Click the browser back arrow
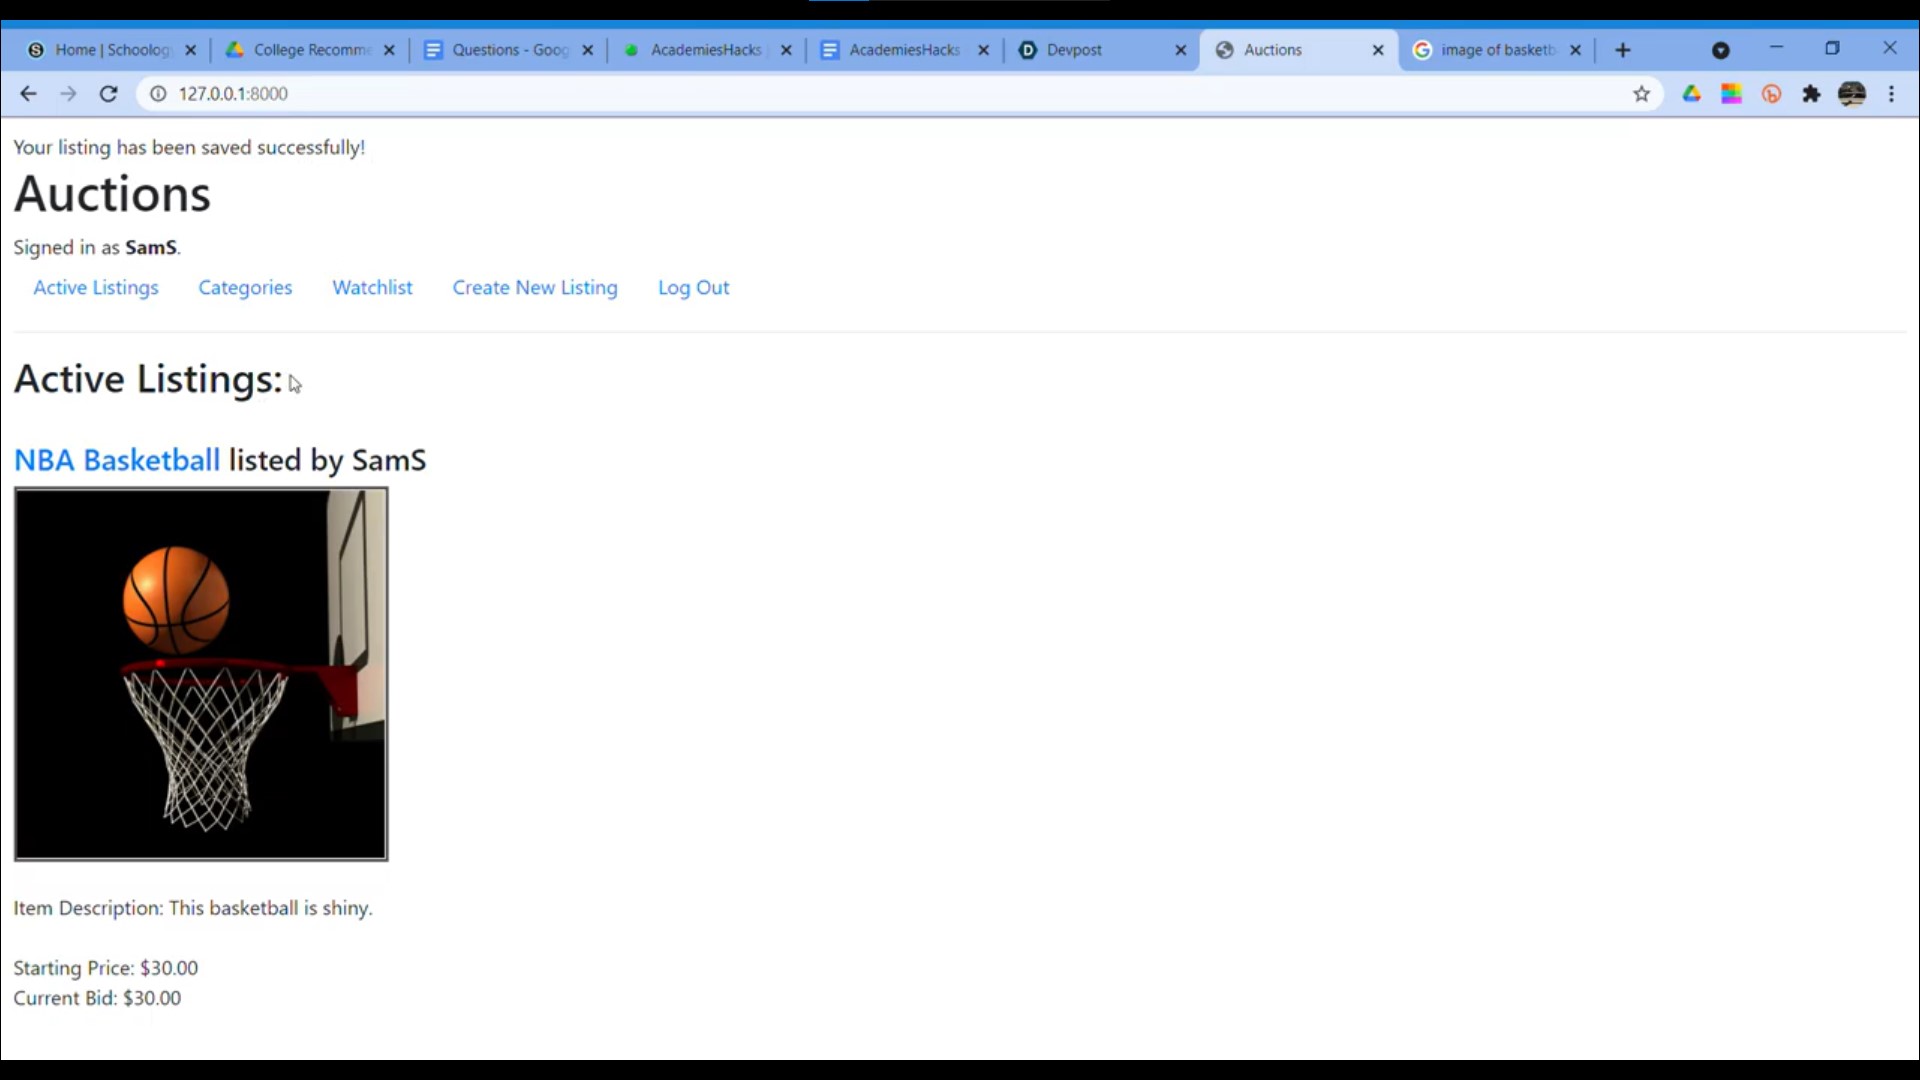The width and height of the screenshot is (1920, 1080). click(x=28, y=94)
